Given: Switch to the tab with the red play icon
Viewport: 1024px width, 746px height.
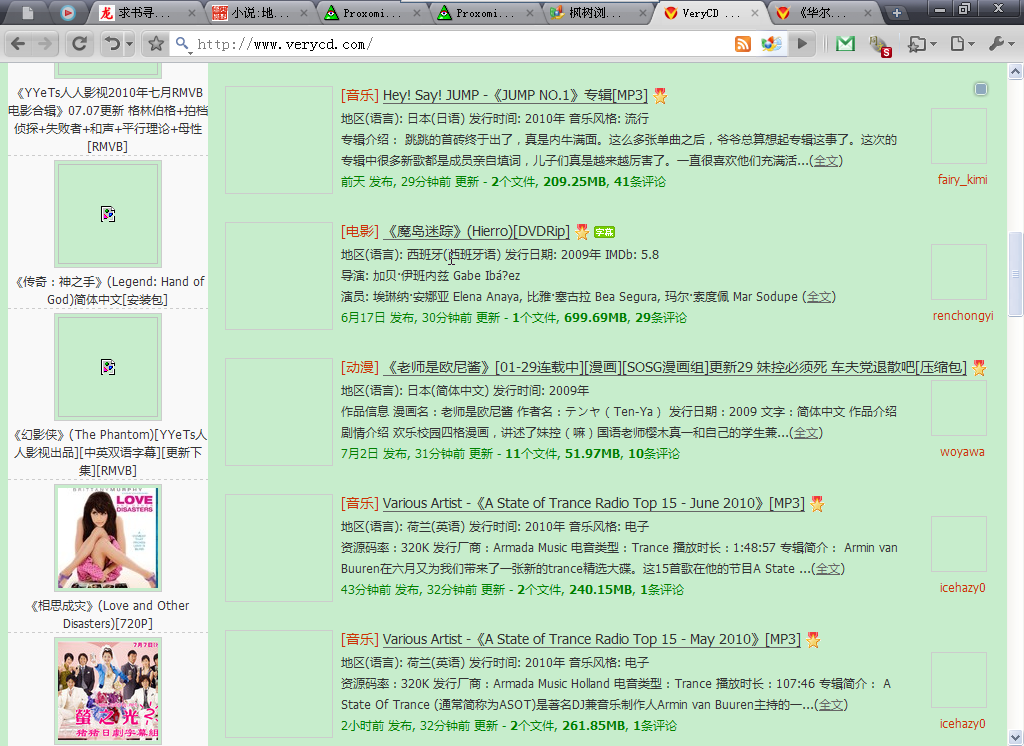Looking at the screenshot, I should point(67,13).
